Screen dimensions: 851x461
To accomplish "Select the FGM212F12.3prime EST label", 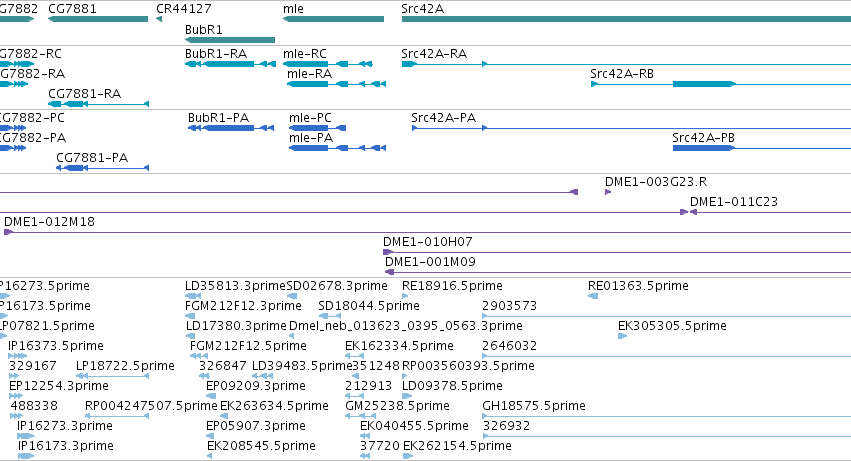I will (243, 306).
